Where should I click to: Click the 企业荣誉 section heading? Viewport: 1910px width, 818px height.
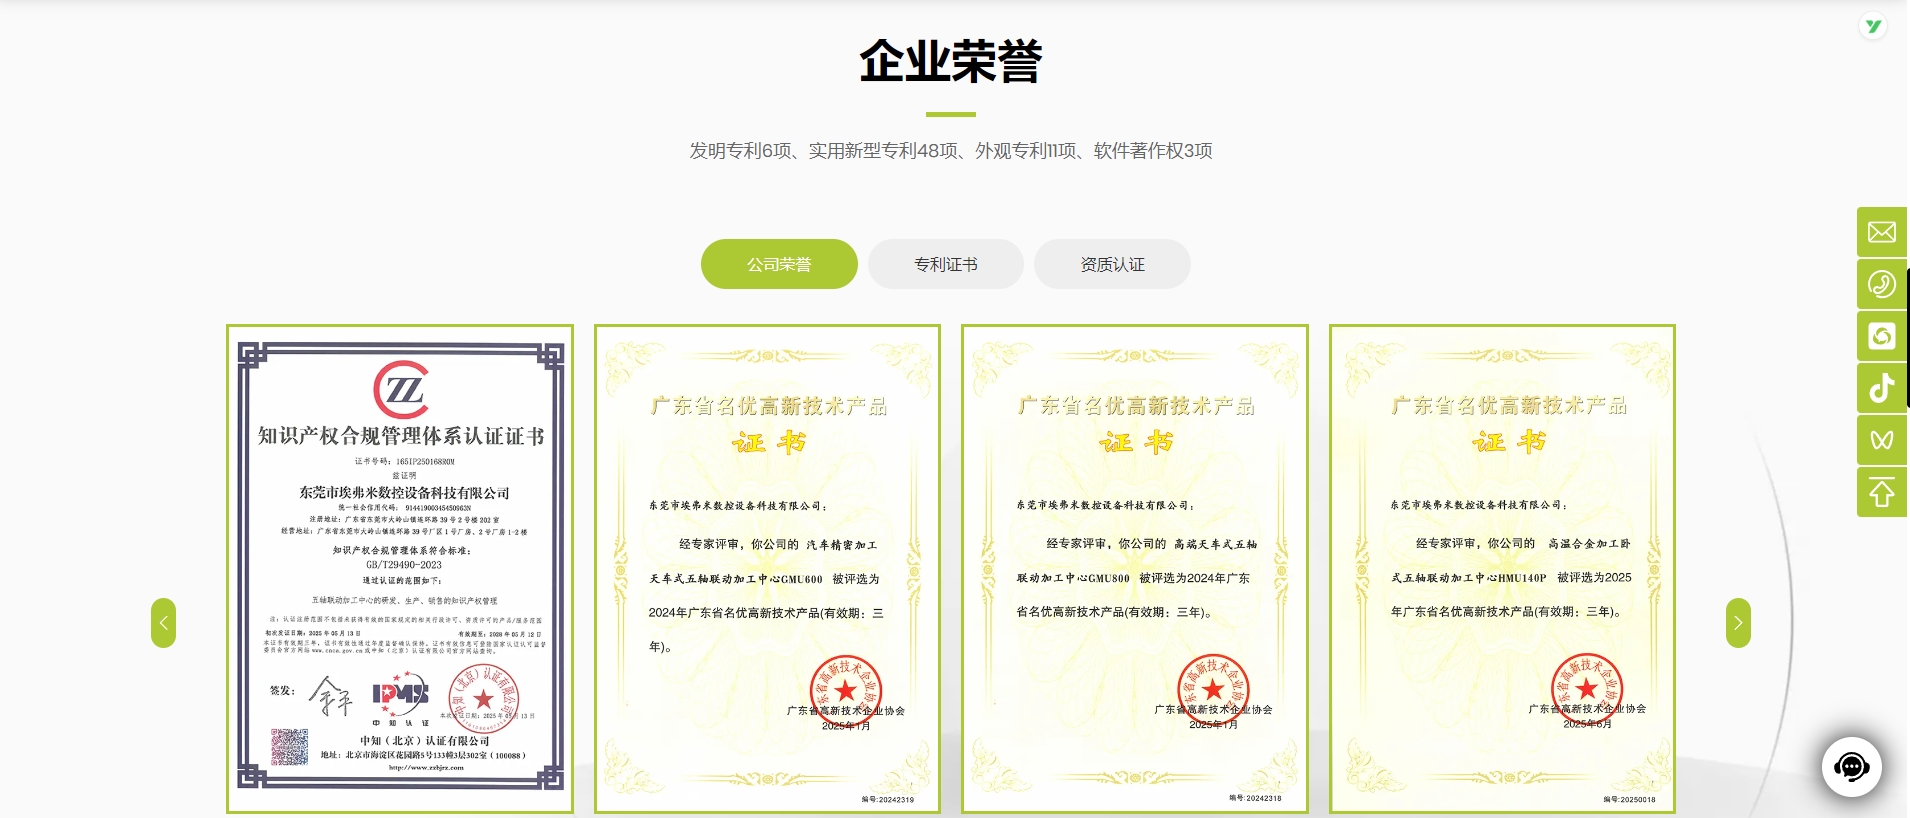950,61
